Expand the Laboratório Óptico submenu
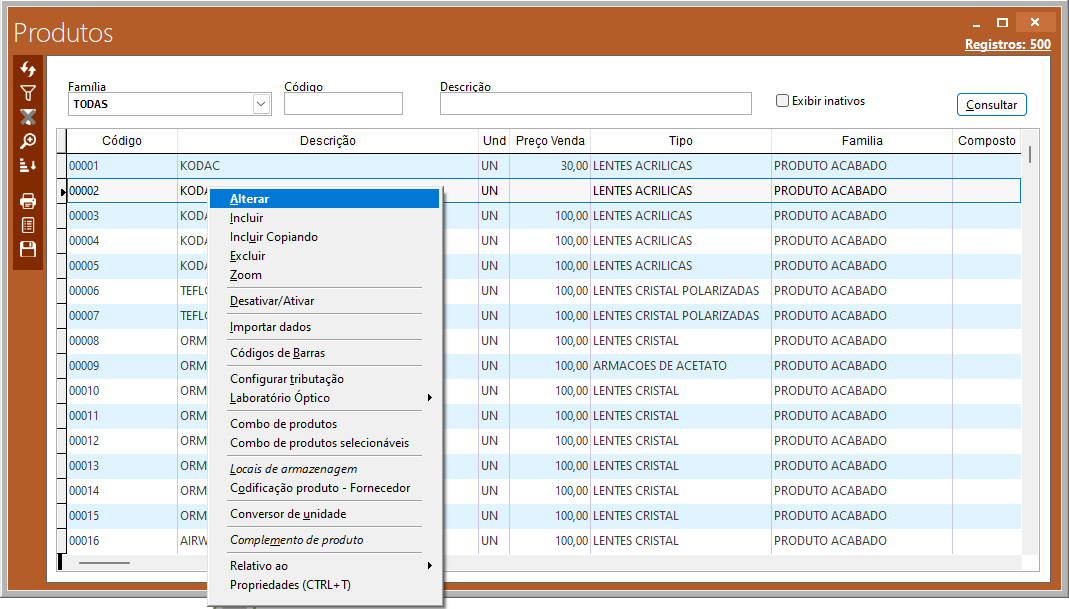This screenshot has height=609, width=1069. 429,398
